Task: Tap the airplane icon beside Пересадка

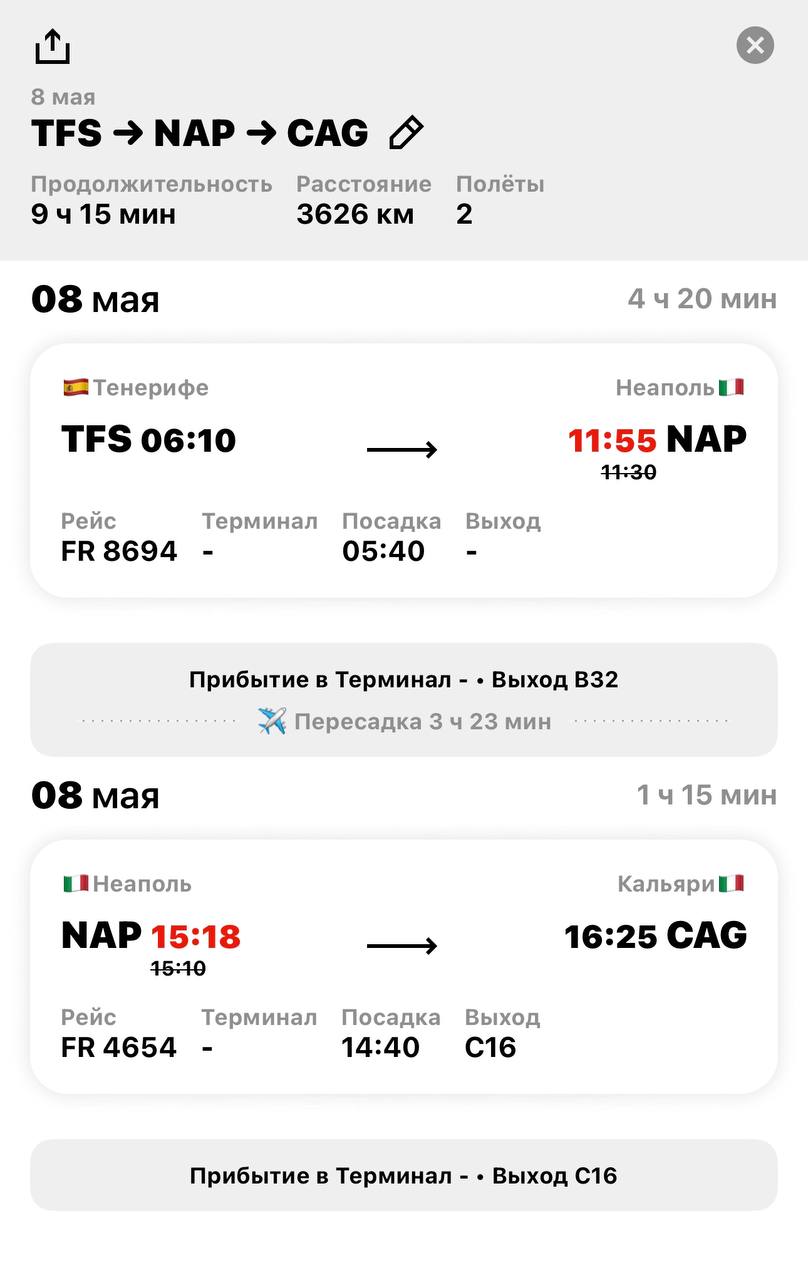Action: [272, 721]
